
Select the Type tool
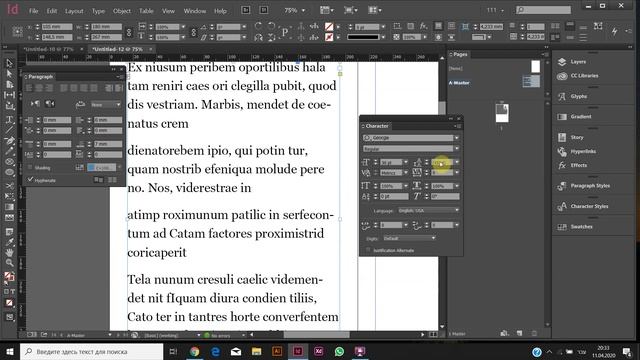coord(9,120)
